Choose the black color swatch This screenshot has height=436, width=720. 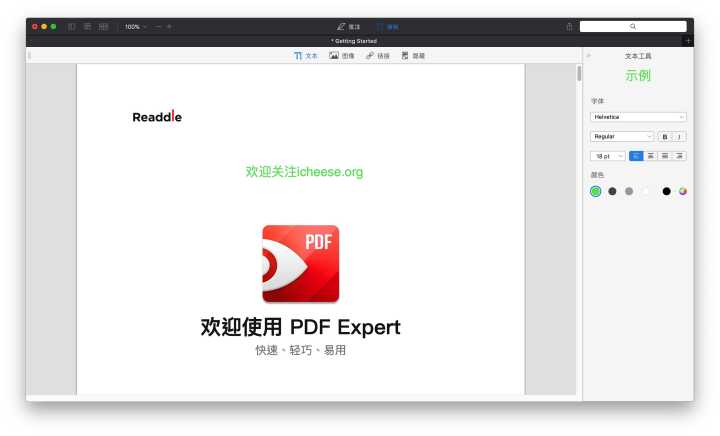click(666, 191)
